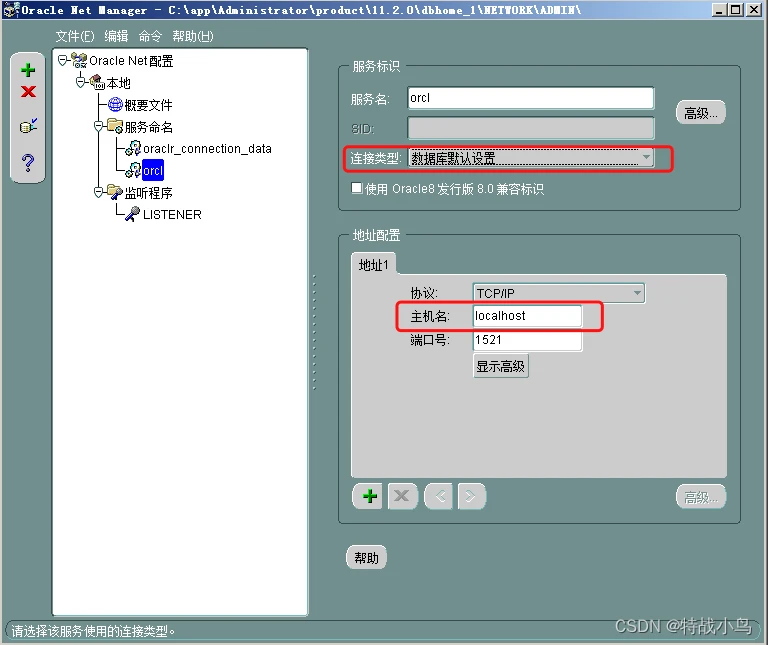
Task: Click the previous address left arrow button
Action: click(438, 496)
